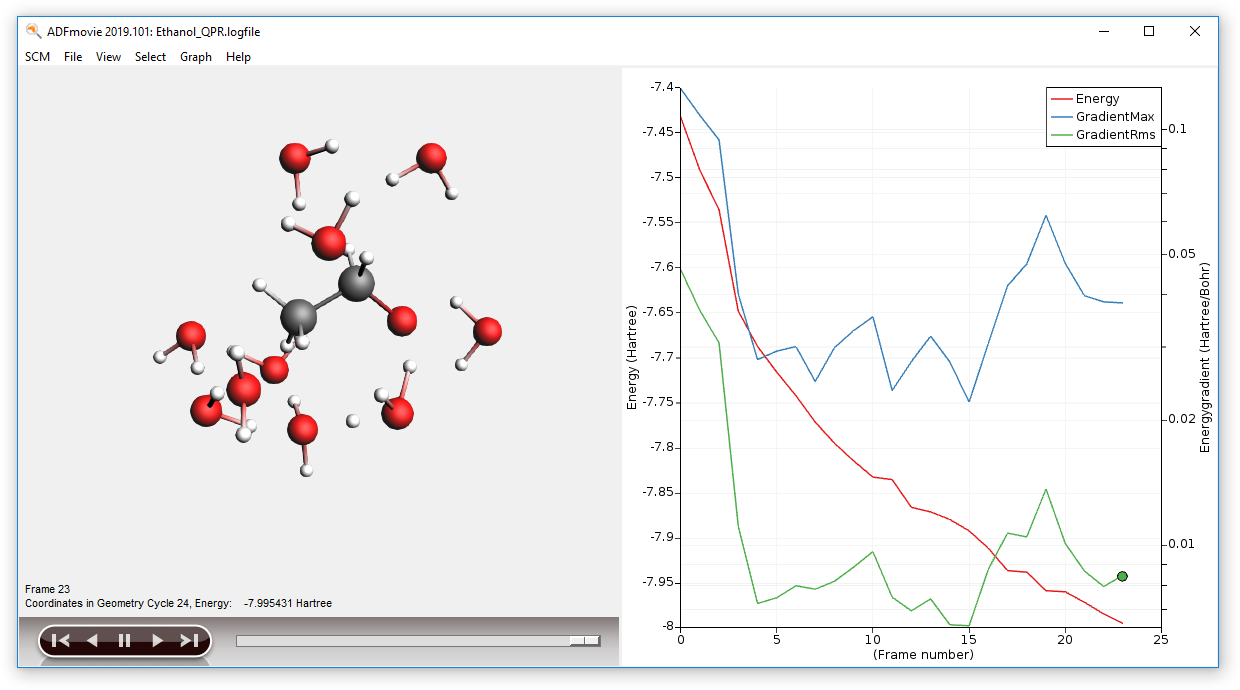Open the Graph menu
The width and height of the screenshot is (1240, 690).
pos(196,57)
